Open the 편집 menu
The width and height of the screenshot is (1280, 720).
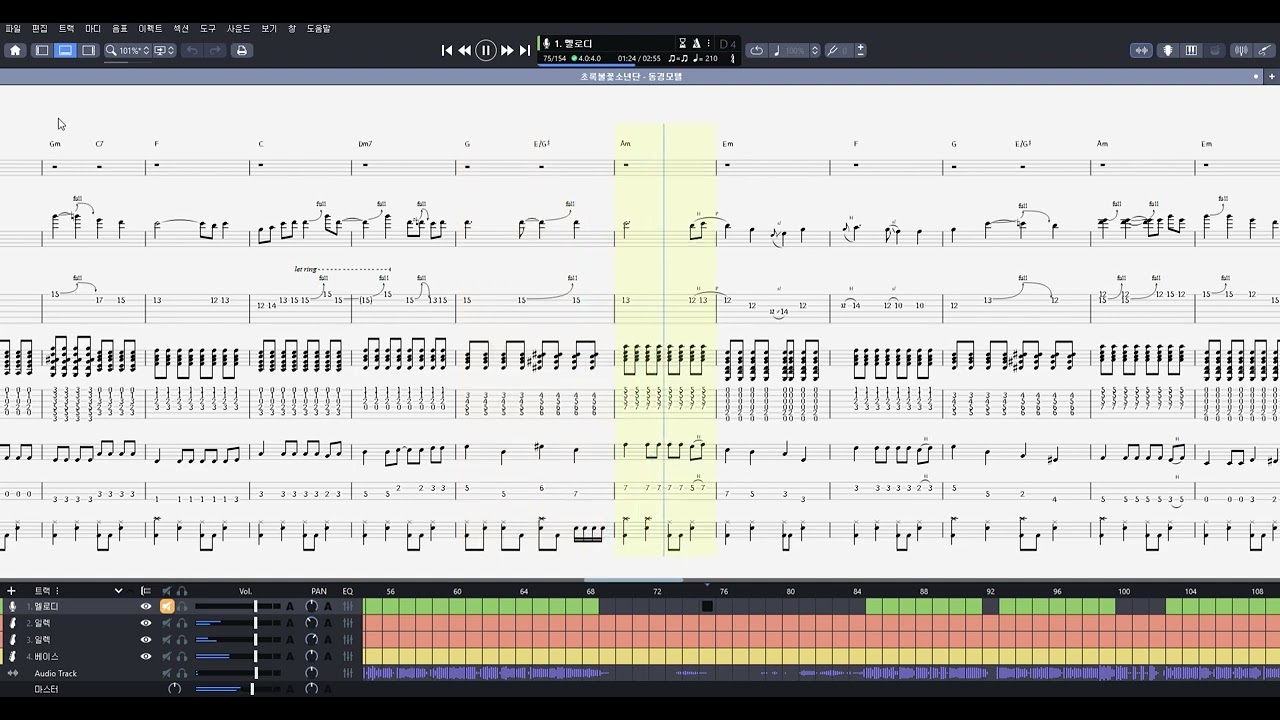tap(40, 29)
